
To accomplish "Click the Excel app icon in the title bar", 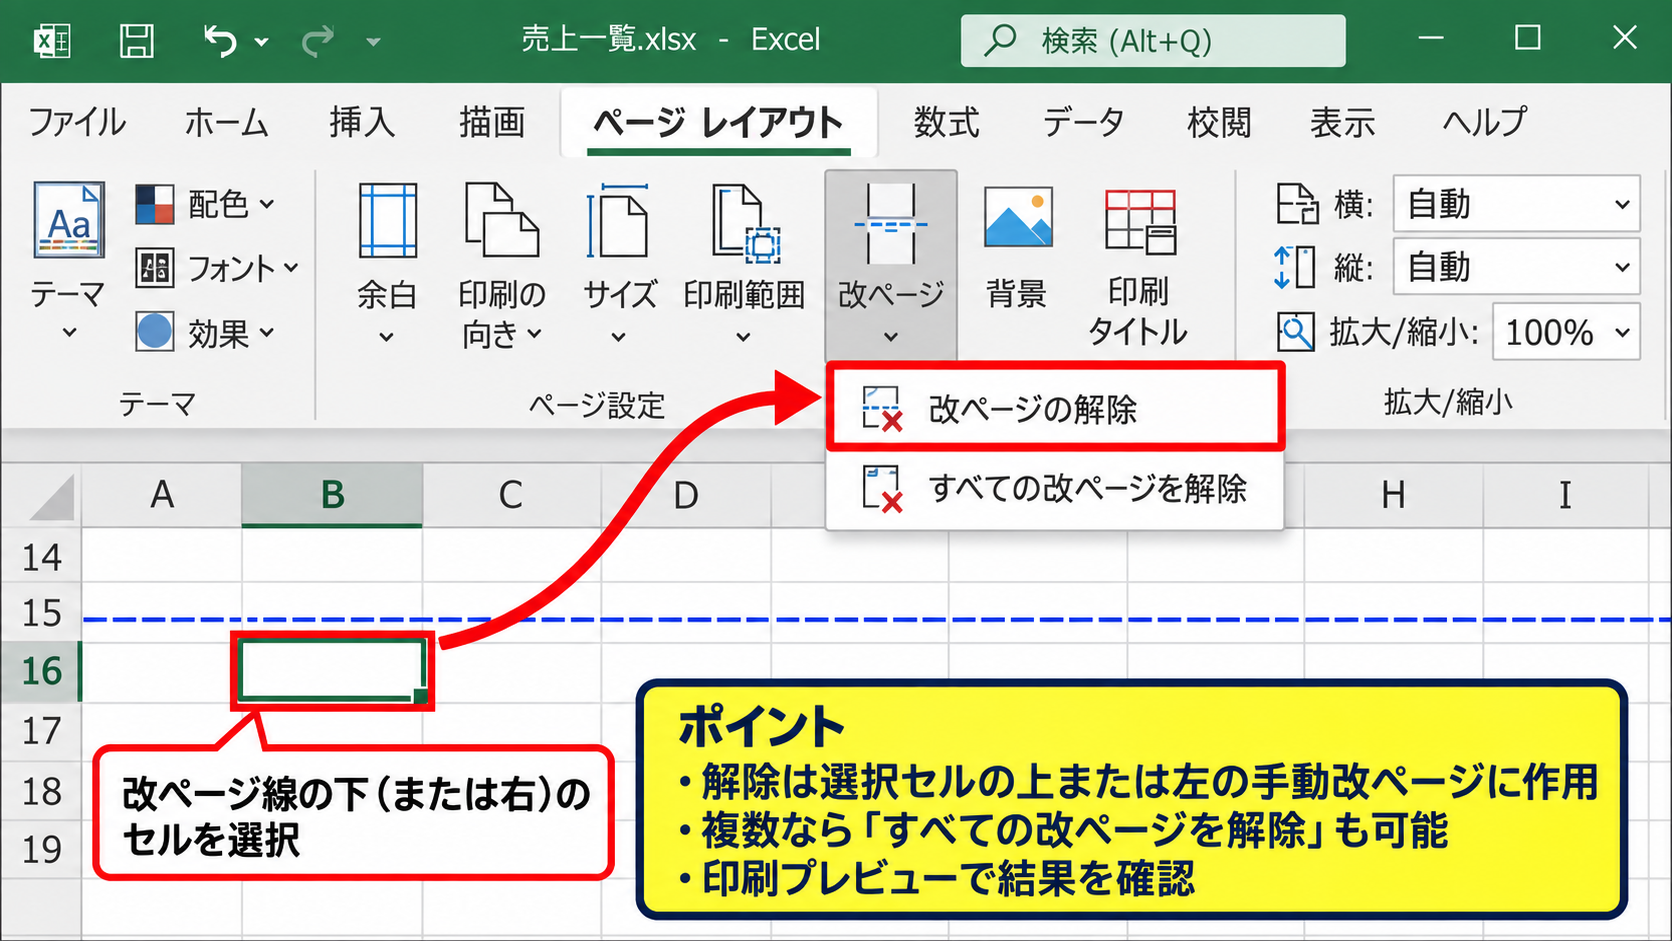I will tap(52, 41).
